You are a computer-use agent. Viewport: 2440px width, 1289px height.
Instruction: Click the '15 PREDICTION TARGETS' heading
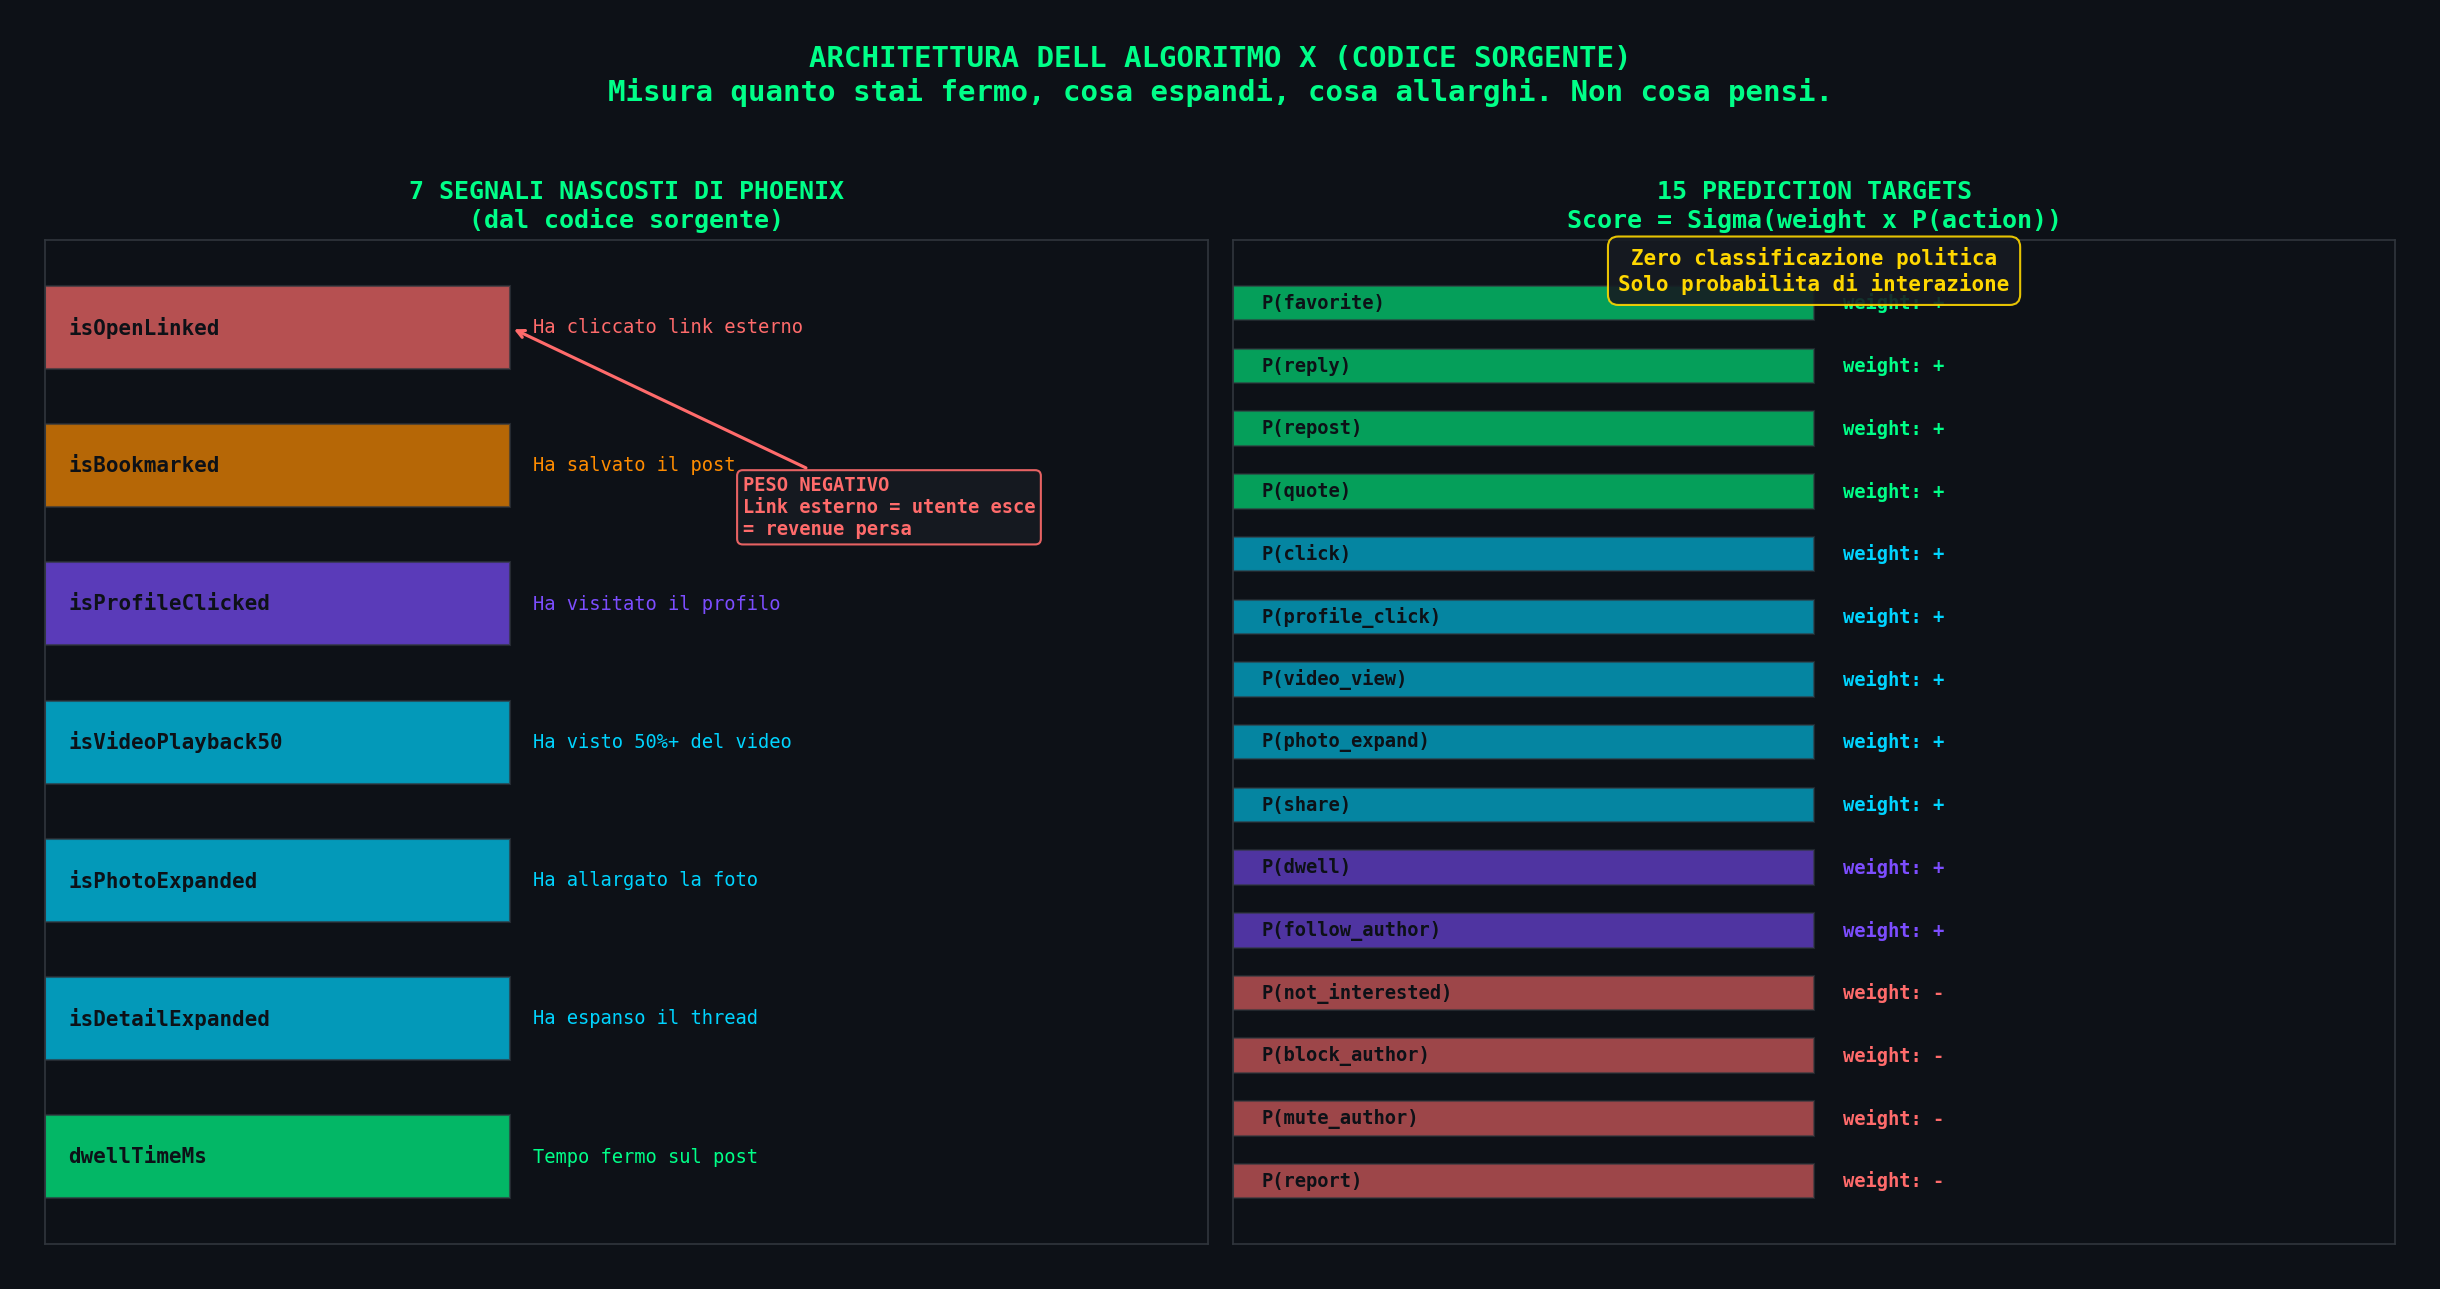pos(1813,191)
